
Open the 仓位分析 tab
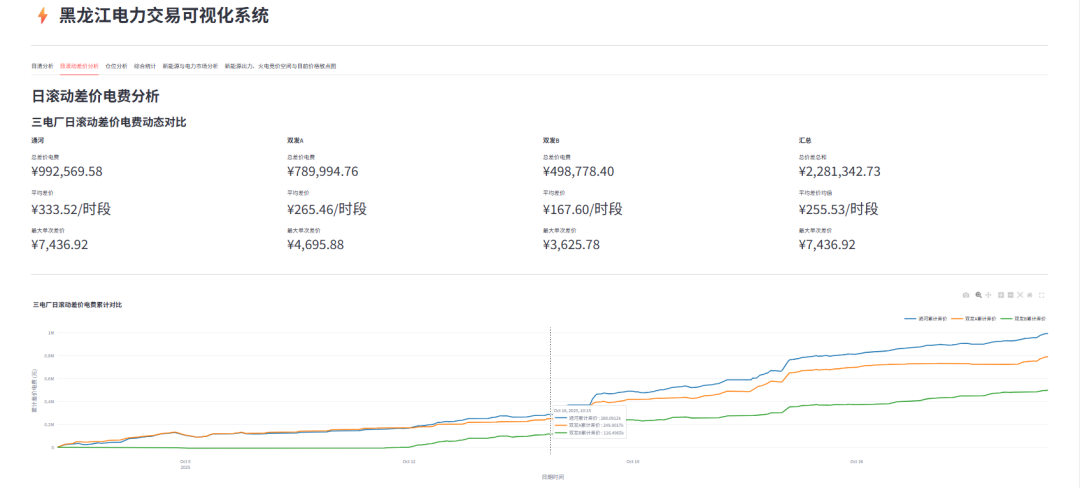click(x=116, y=66)
